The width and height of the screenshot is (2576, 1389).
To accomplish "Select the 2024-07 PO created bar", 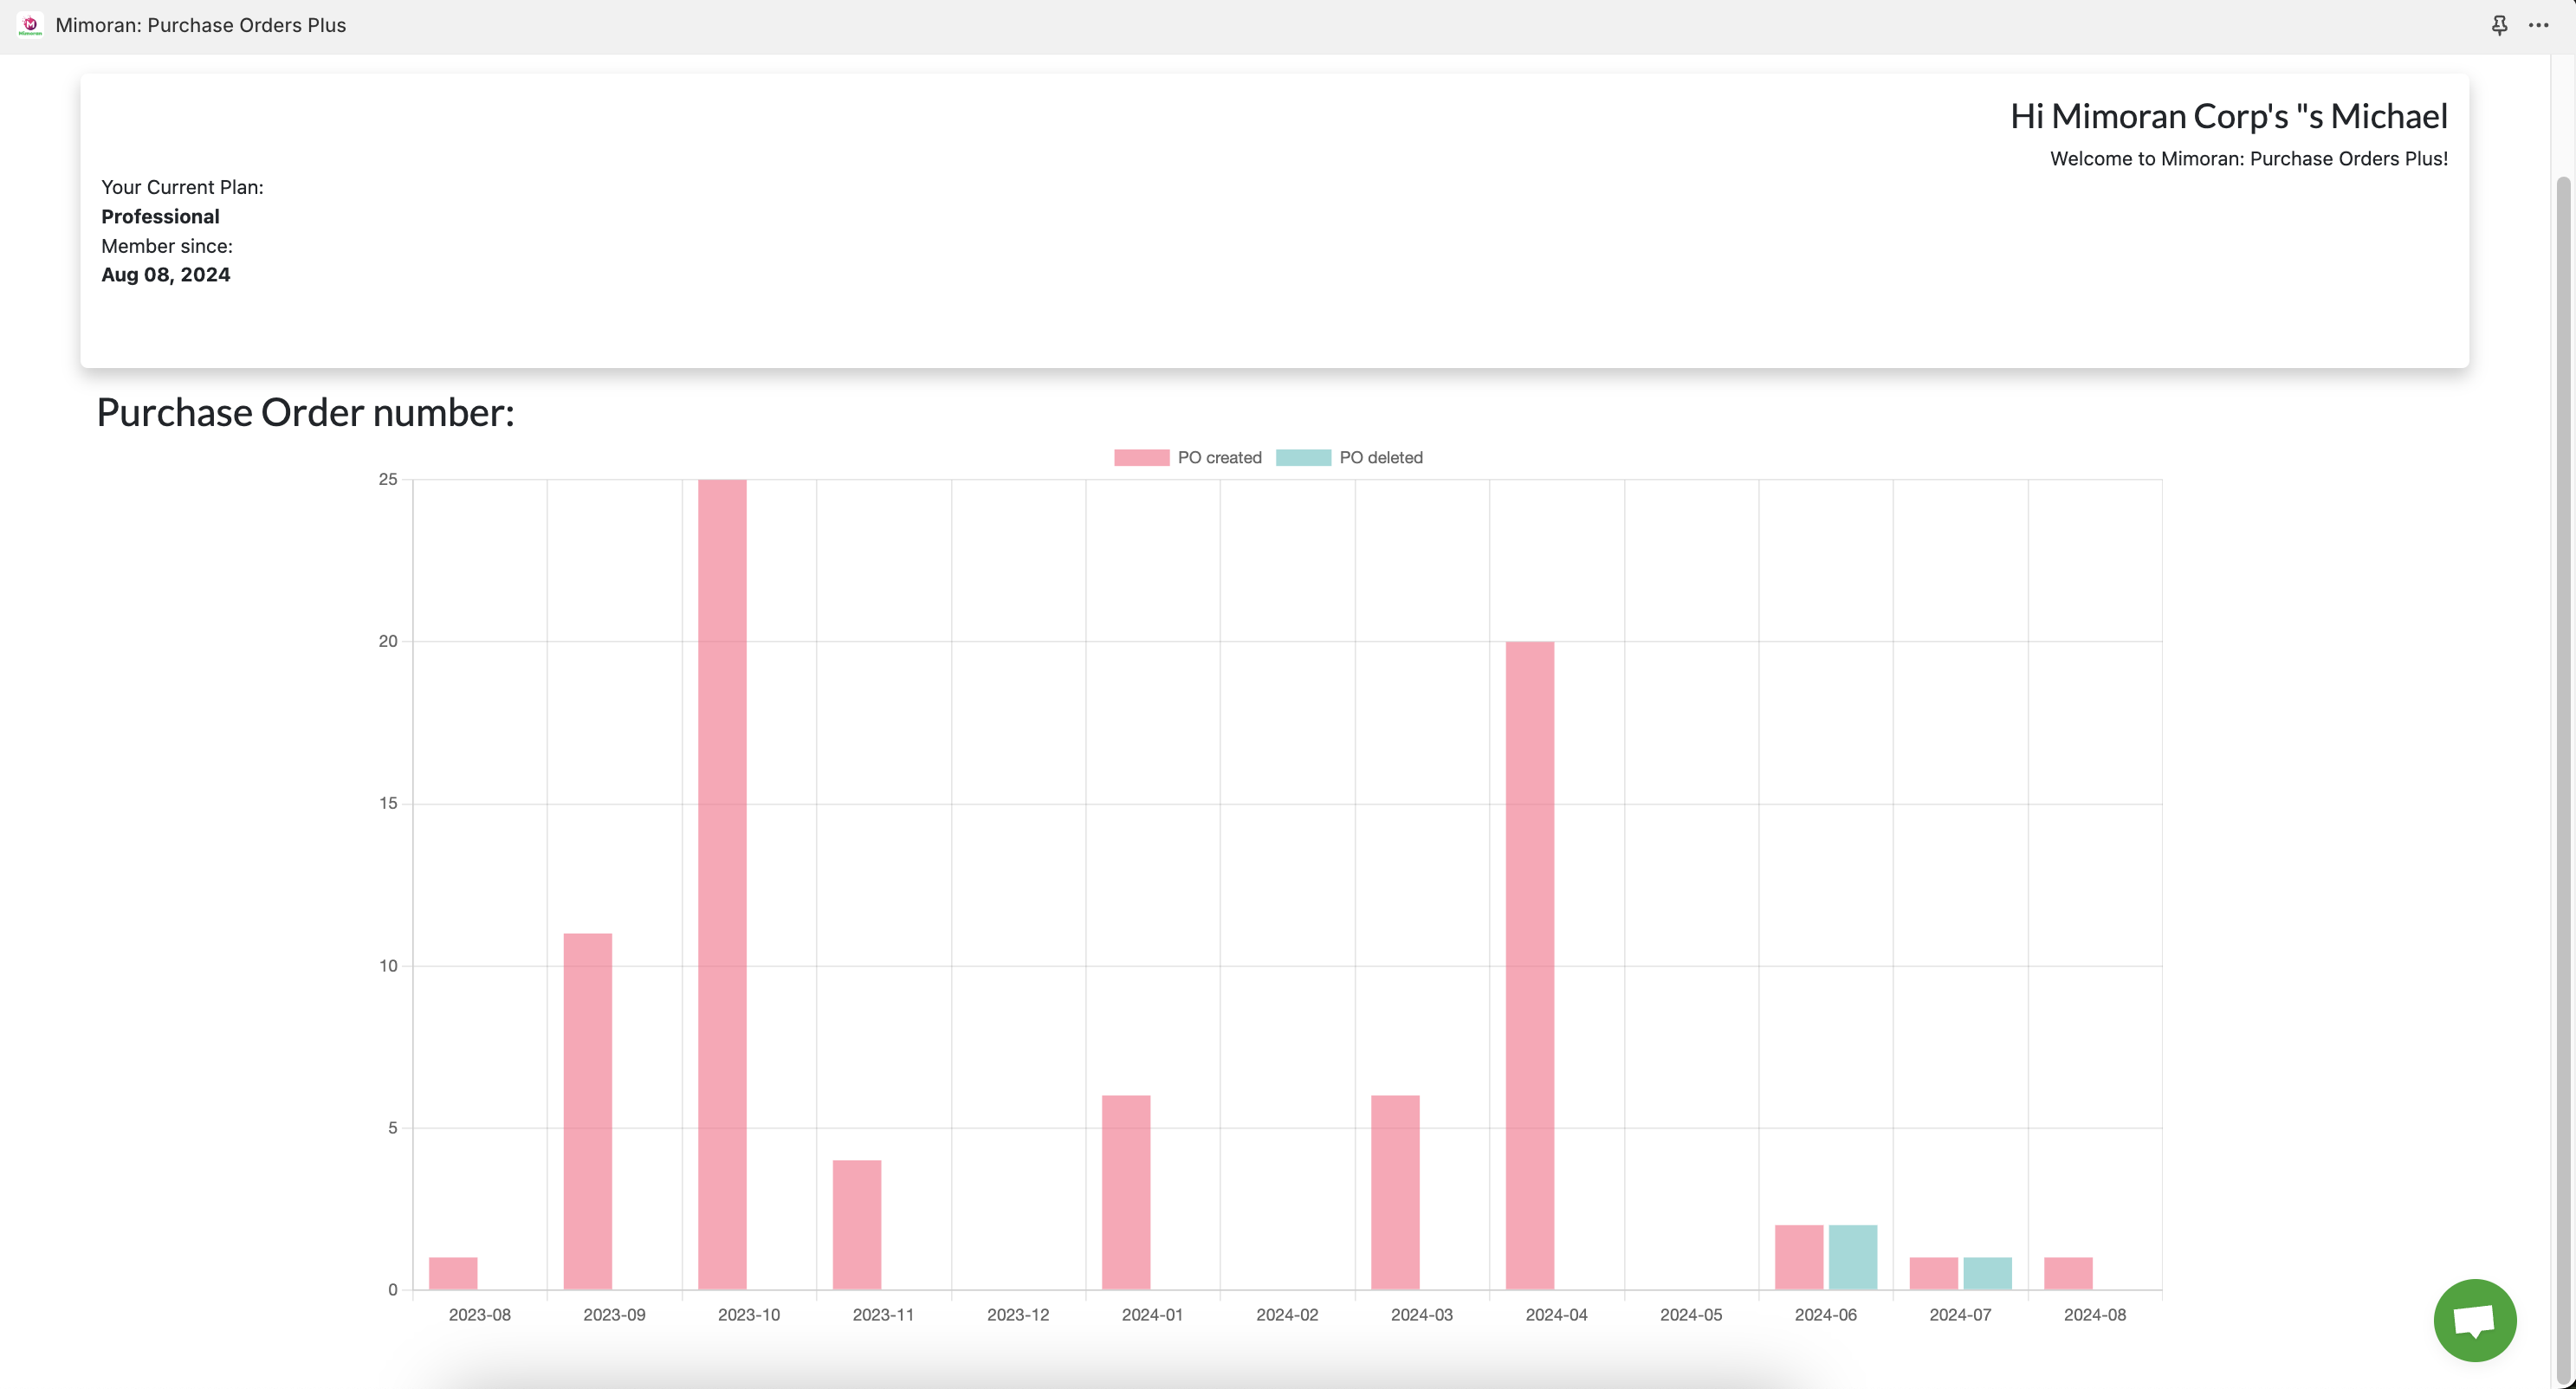I will 1934,1273.
